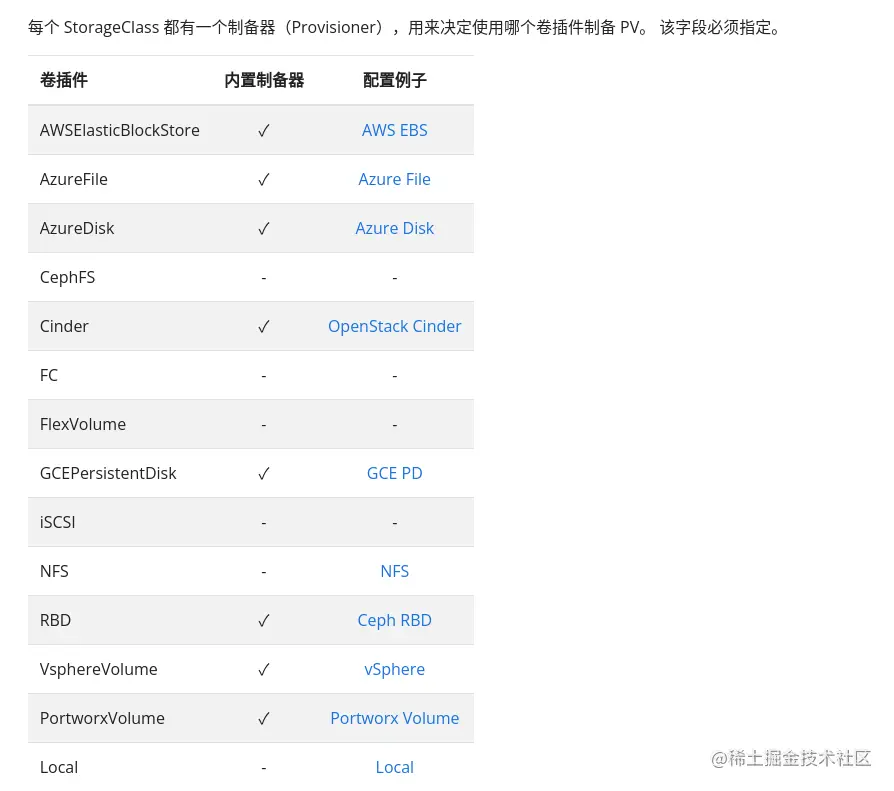Click the 内置制备器 column header
Image resolution: width=894 pixels, height=791 pixels.
coord(264,80)
